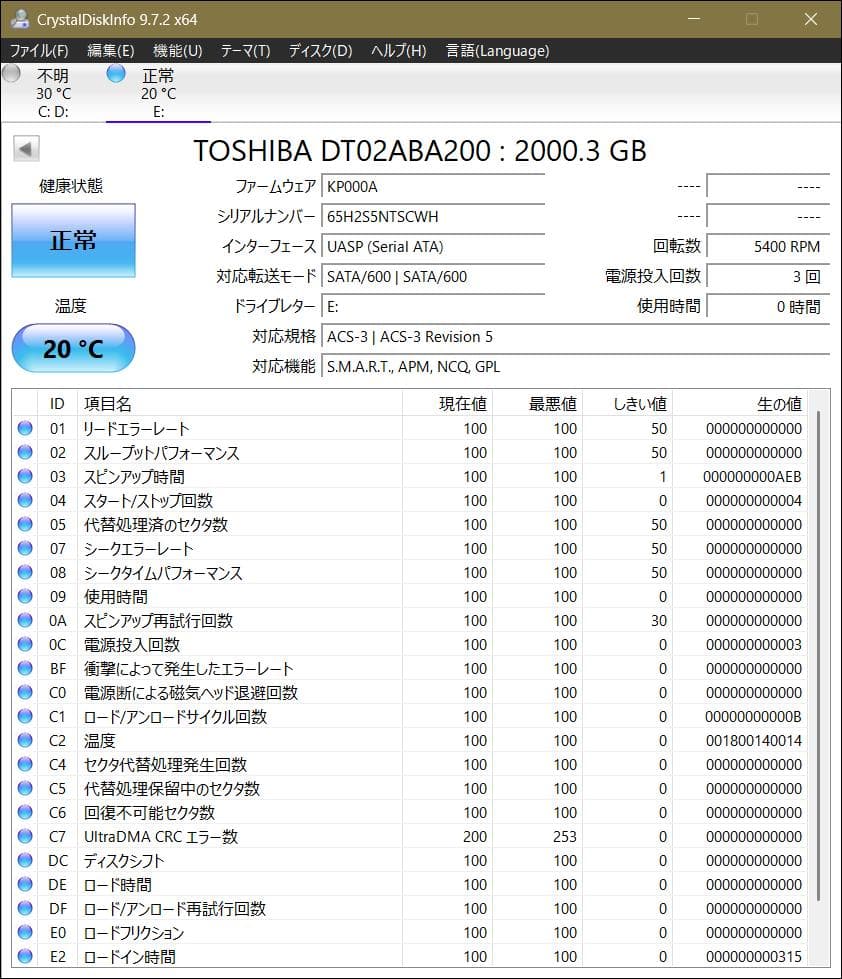Image resolution: width=842 pixels, height=979 pixels.
Task: Click the 20 °C temperature display
Action: 72,348
